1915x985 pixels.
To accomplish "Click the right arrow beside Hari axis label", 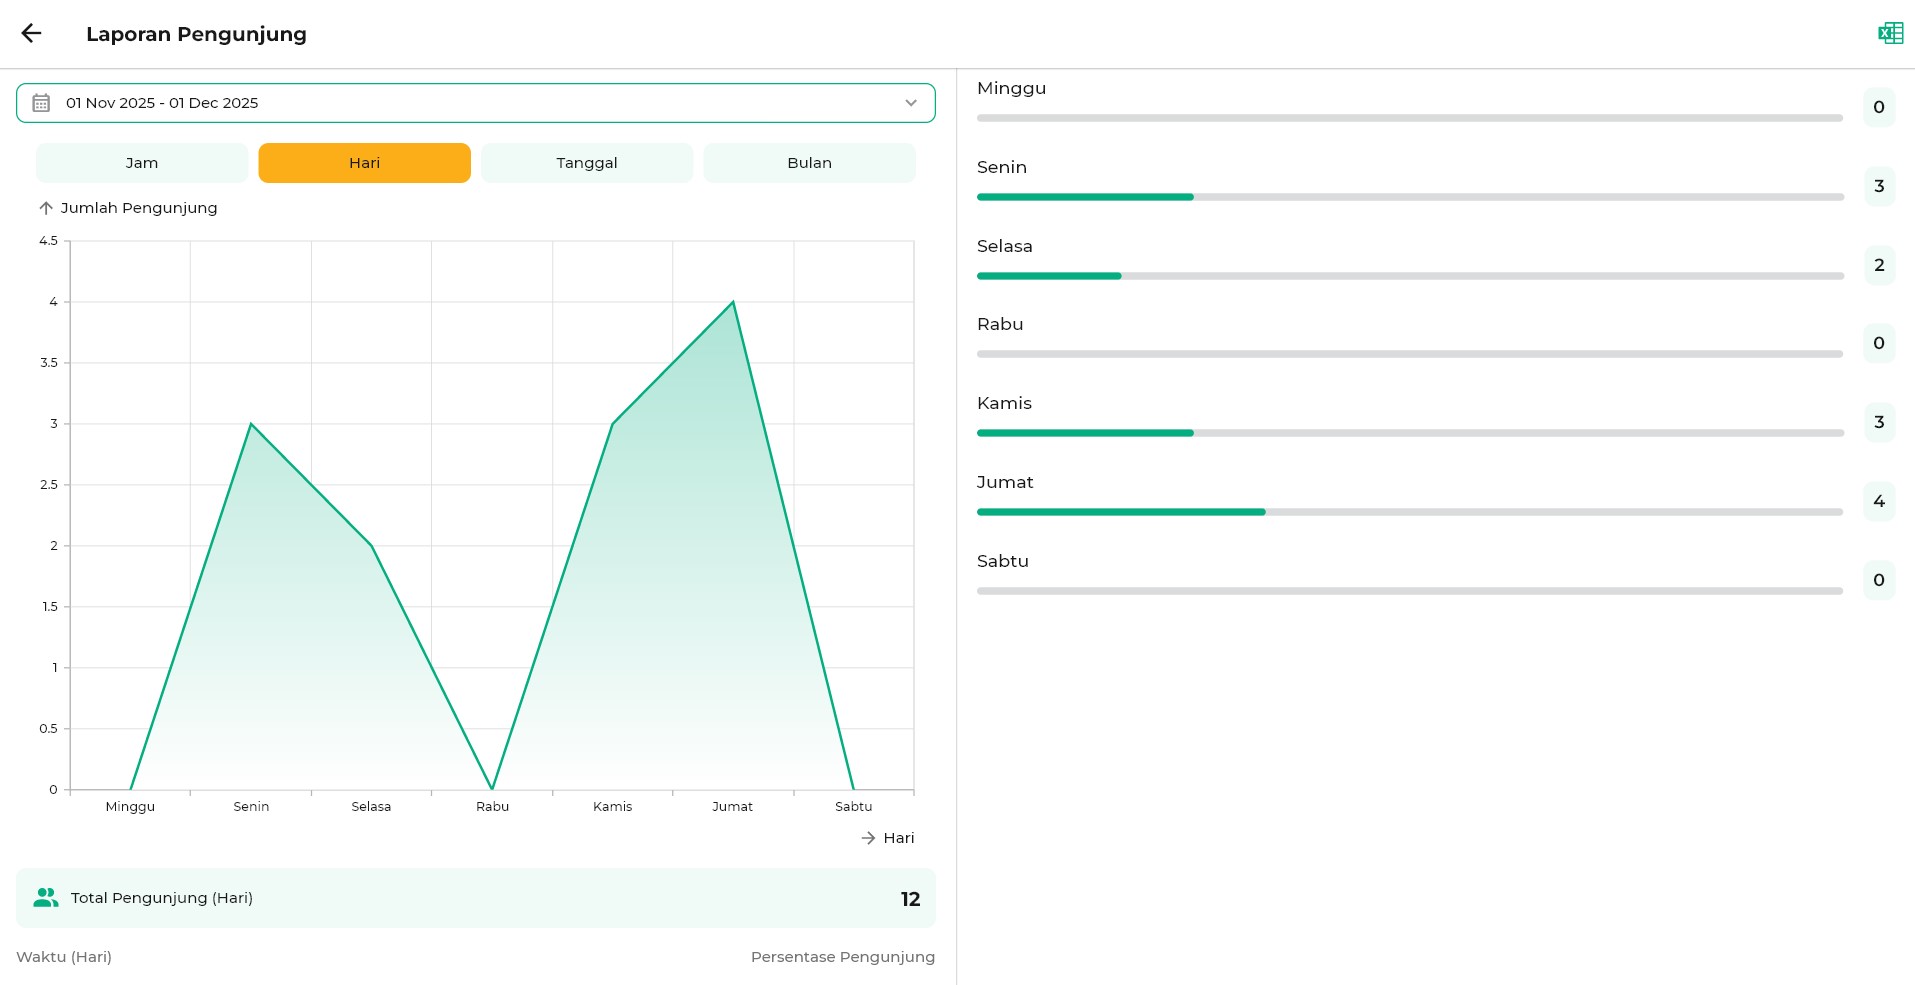I will [x=868, y=838].
